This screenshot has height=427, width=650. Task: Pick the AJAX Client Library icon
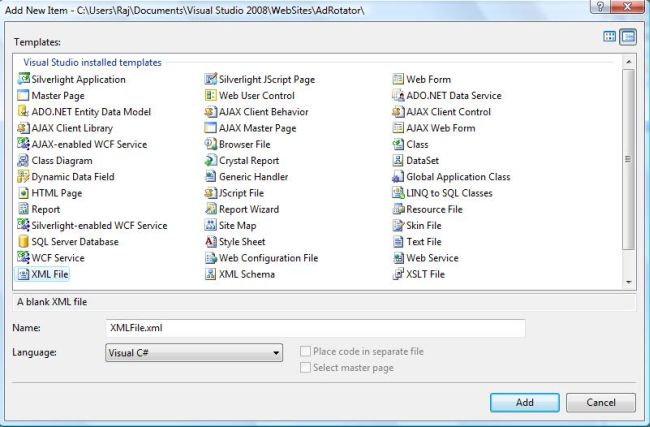point(23,128)
